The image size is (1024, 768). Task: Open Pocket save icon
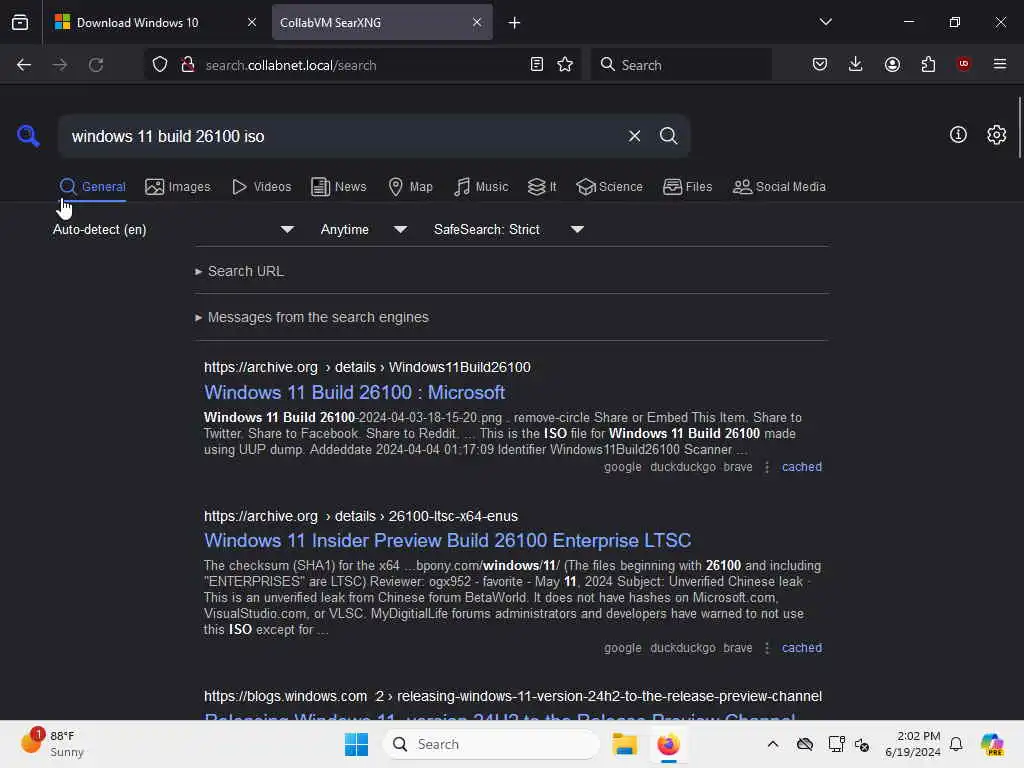point(820,64)
